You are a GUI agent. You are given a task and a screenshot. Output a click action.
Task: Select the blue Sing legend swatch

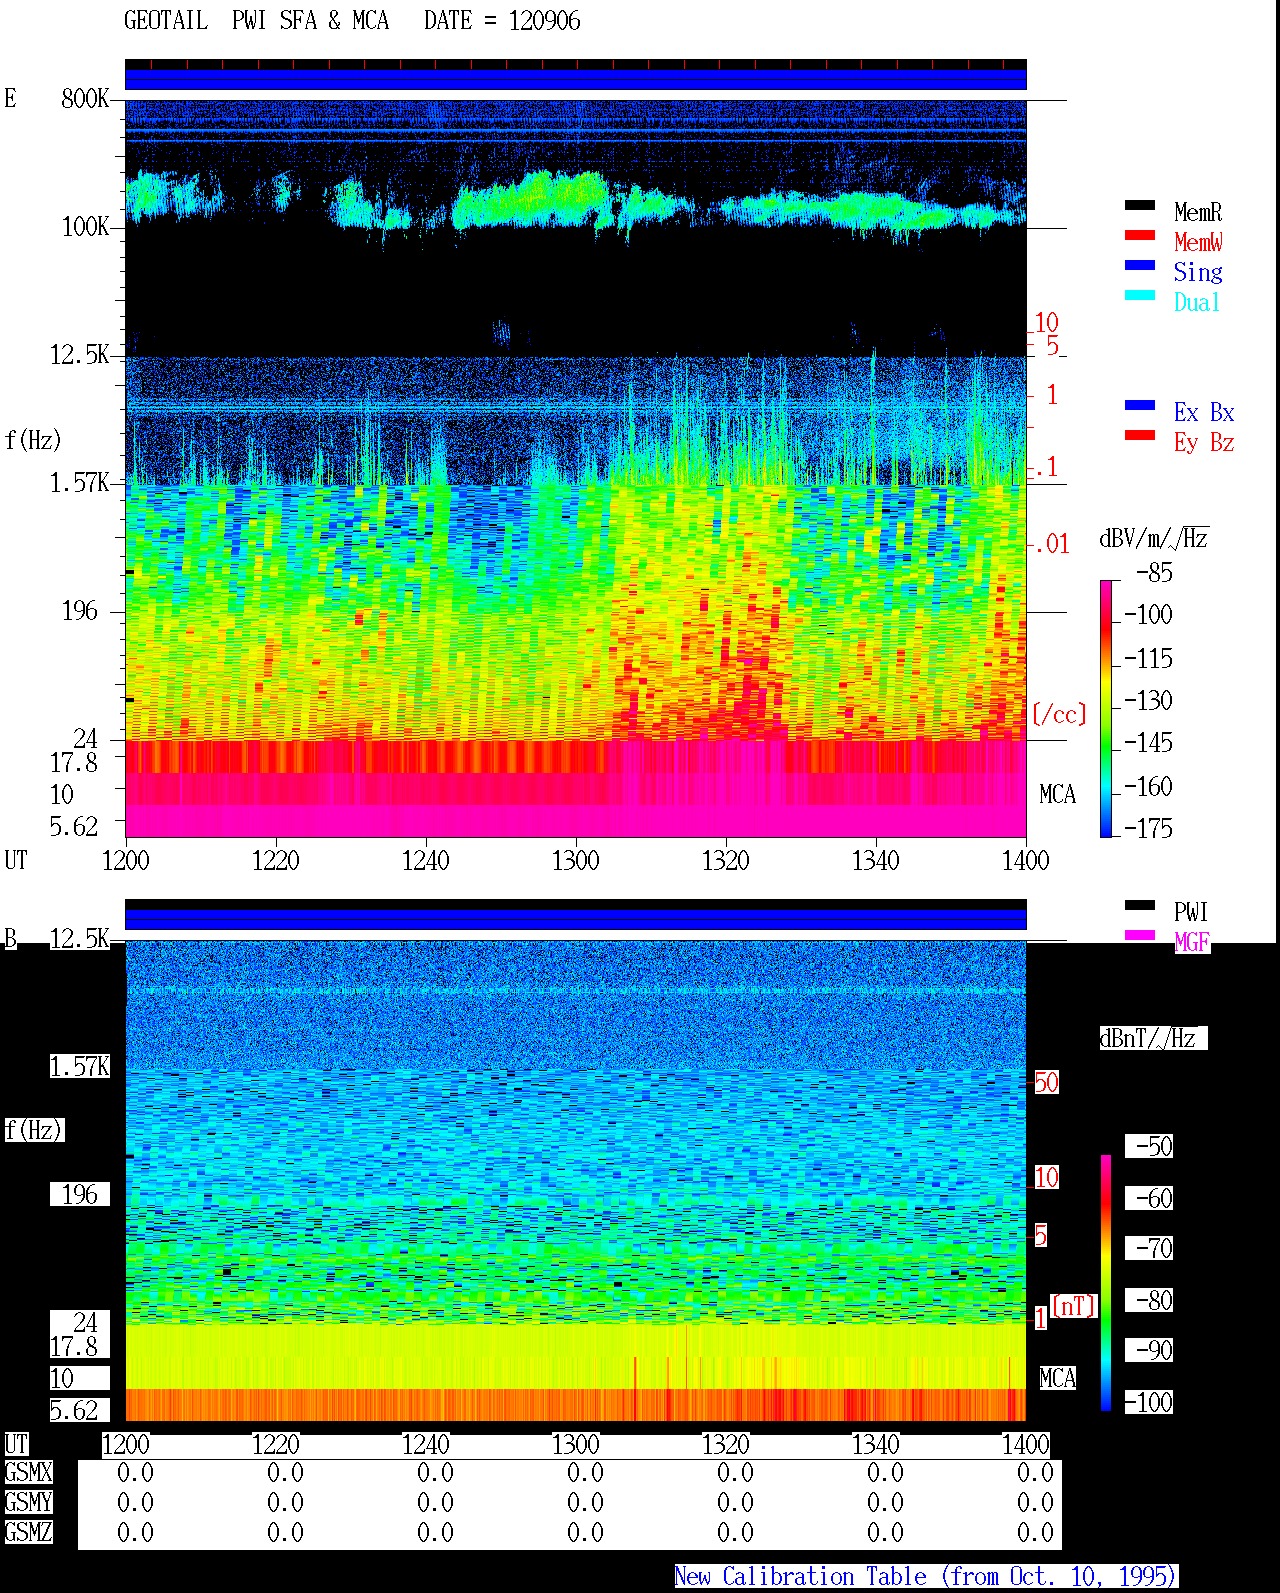pos(1139,266)
